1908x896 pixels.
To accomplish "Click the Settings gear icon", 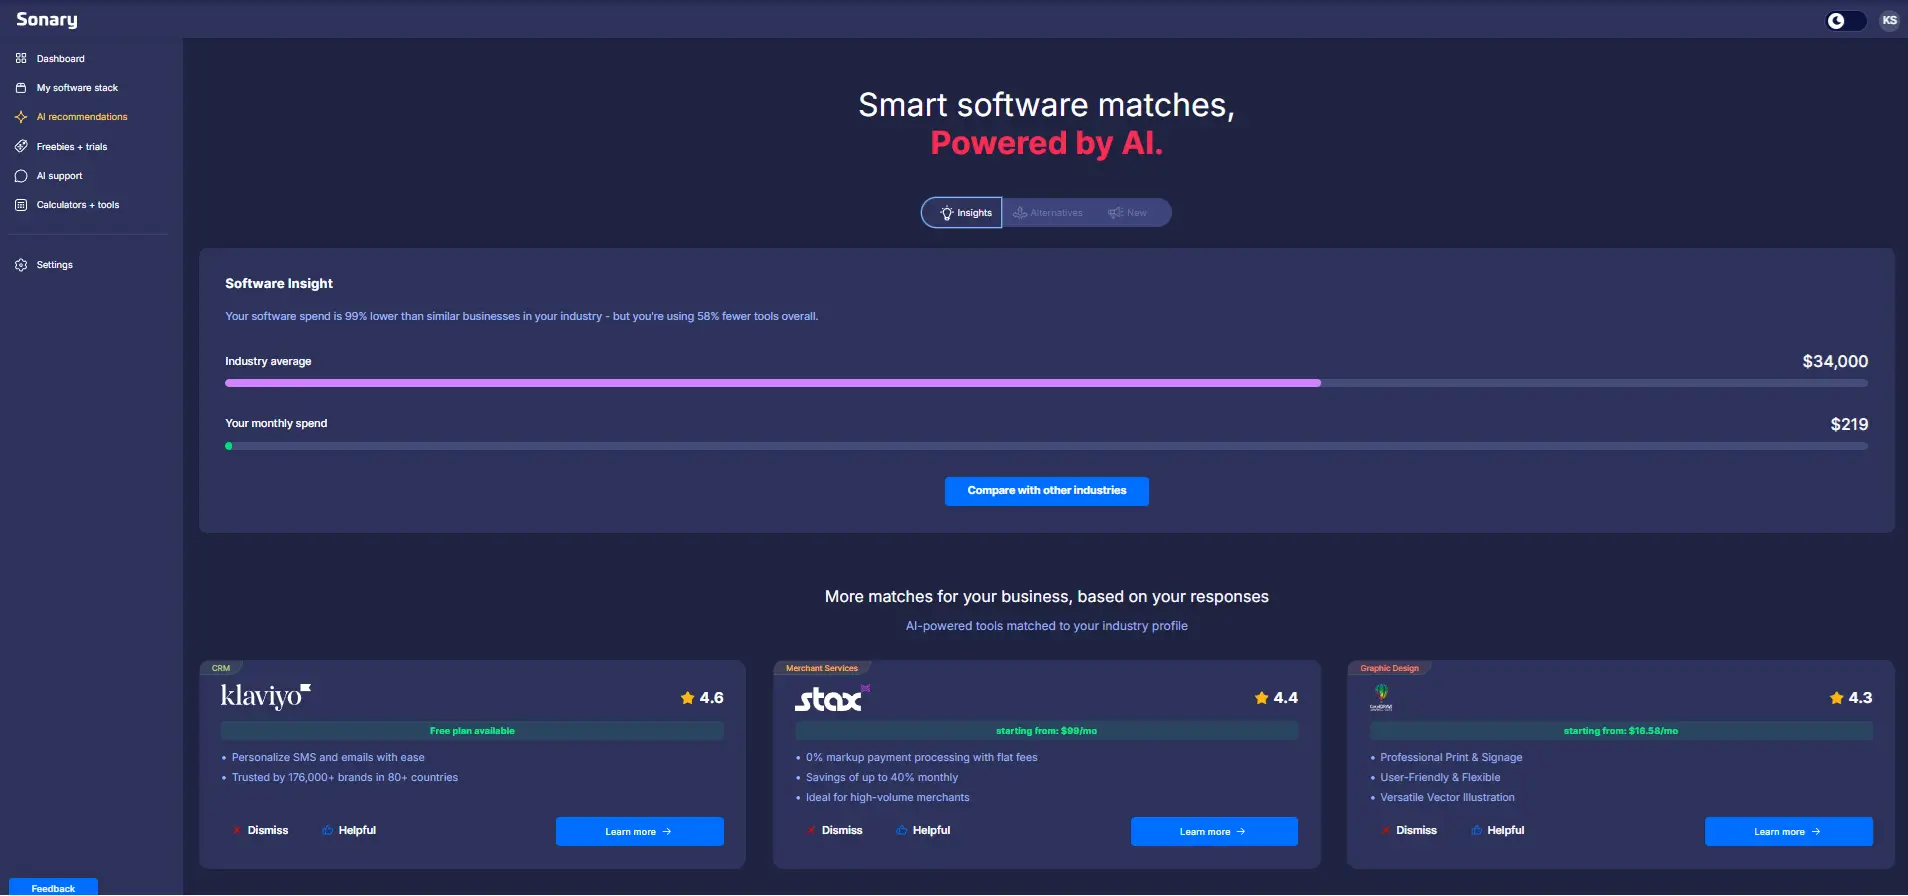I will pos(21,265).
